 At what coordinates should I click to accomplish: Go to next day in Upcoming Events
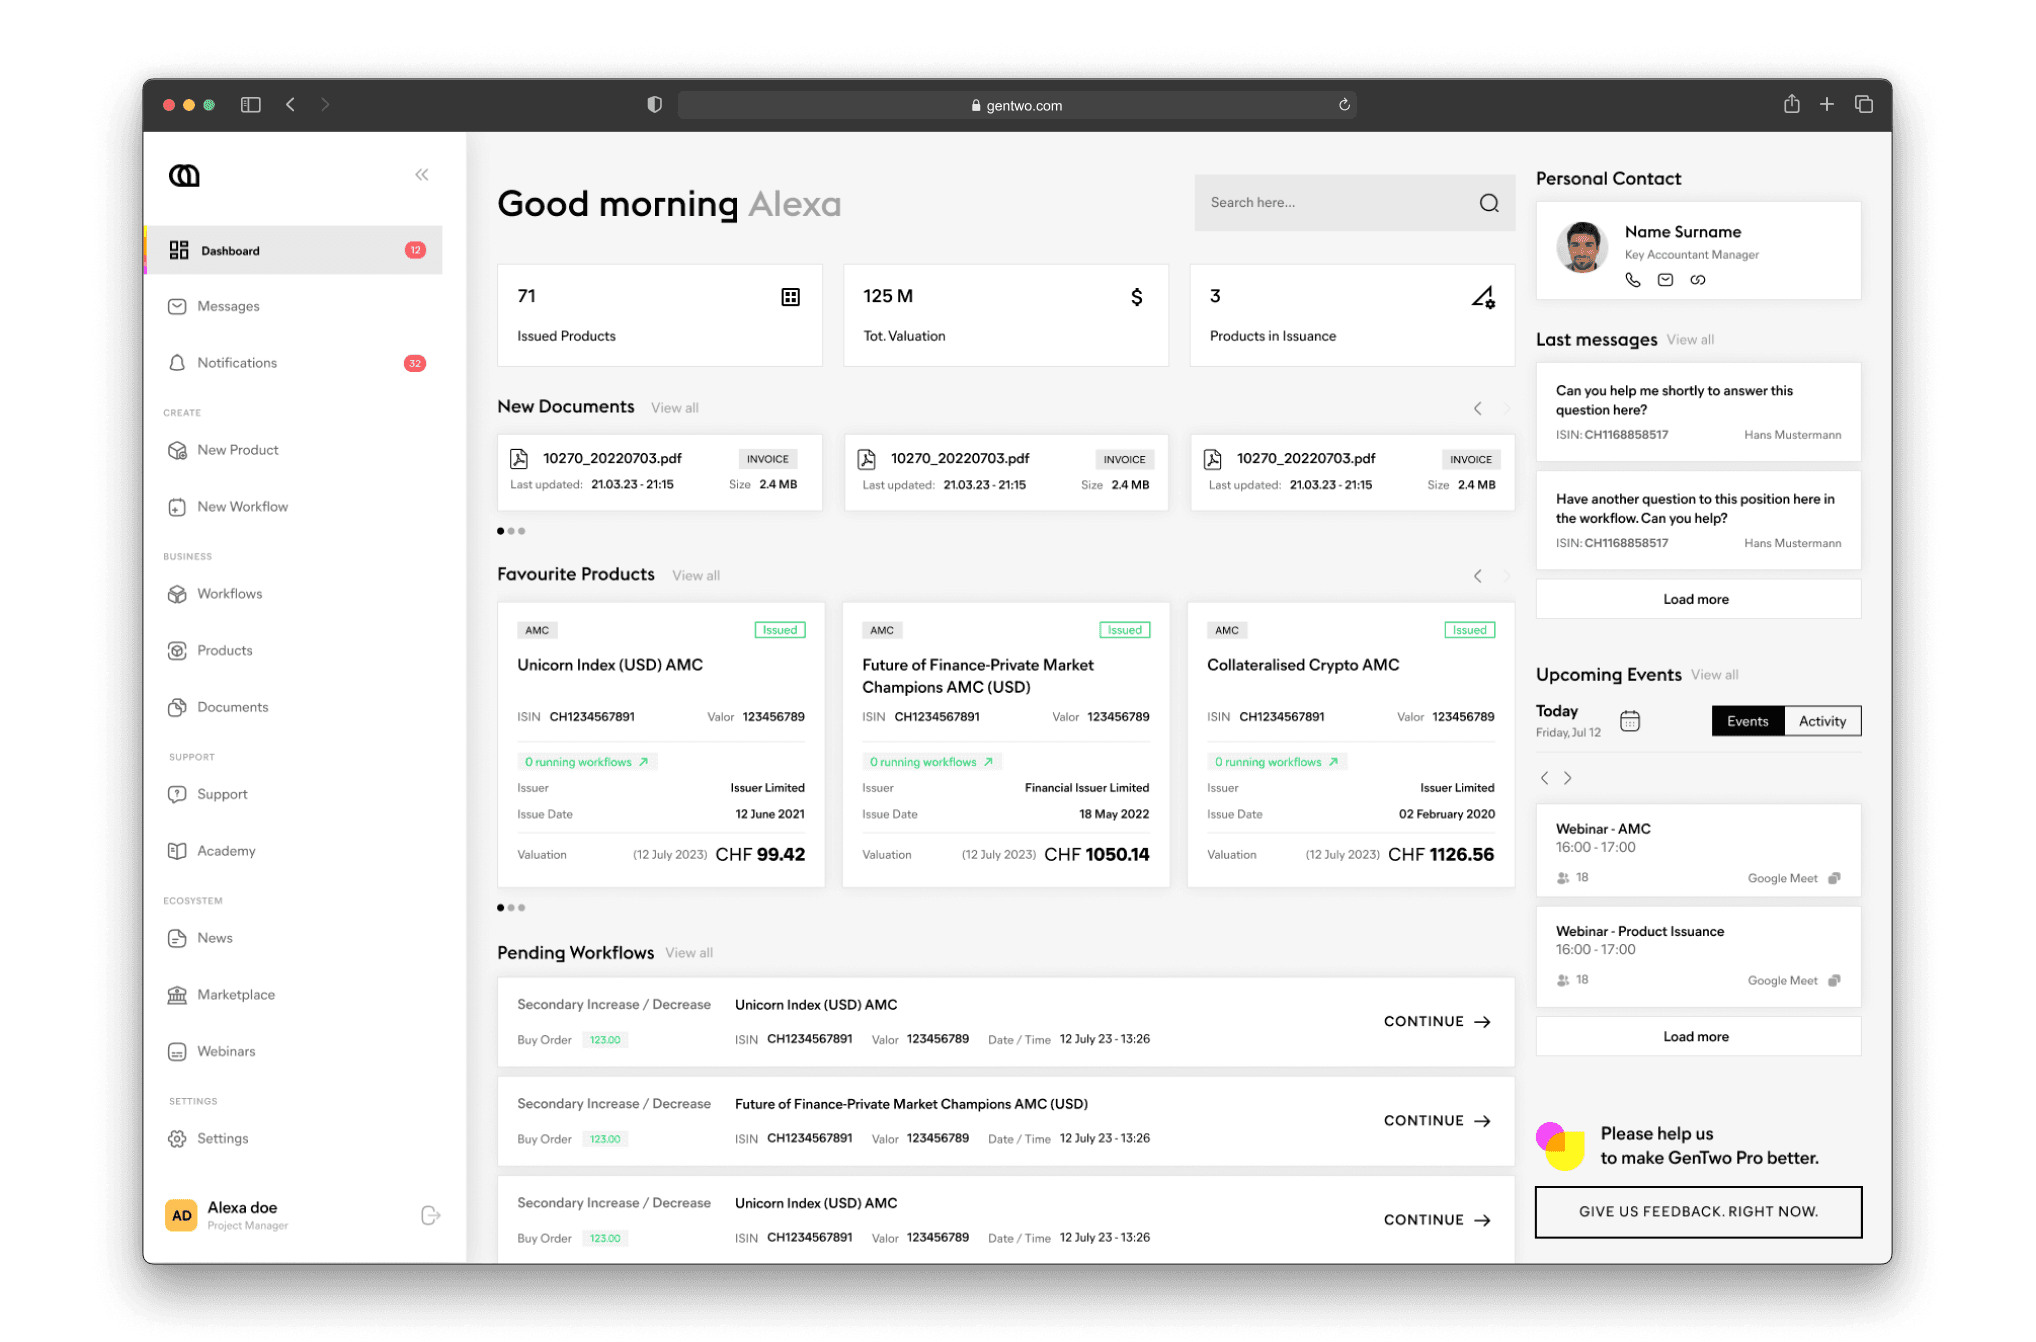[1568, 778]
